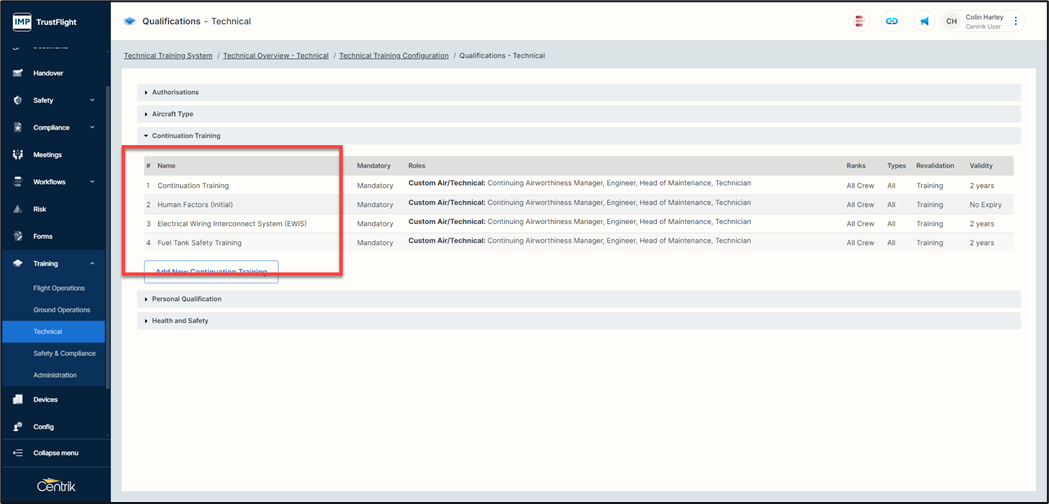The height and width of the screenshot is (504, 1049).
Task: Expand the Compliance sidebar menu
Action: click(x=92, y=127)
